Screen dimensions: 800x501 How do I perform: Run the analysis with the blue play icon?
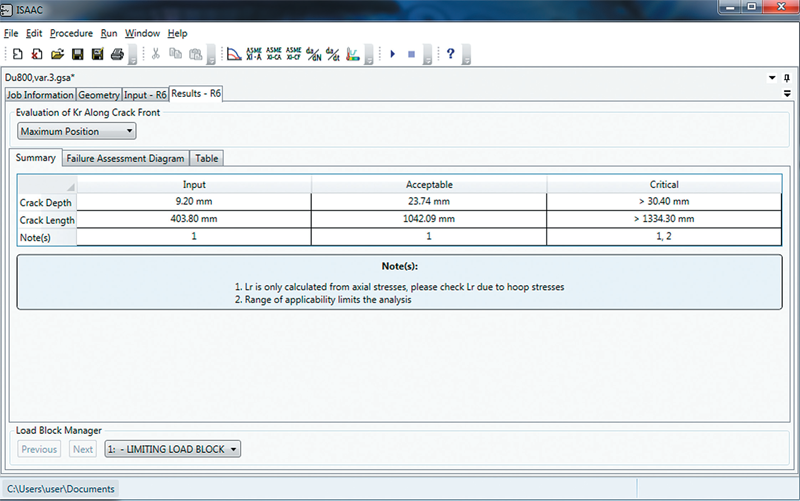392,54
